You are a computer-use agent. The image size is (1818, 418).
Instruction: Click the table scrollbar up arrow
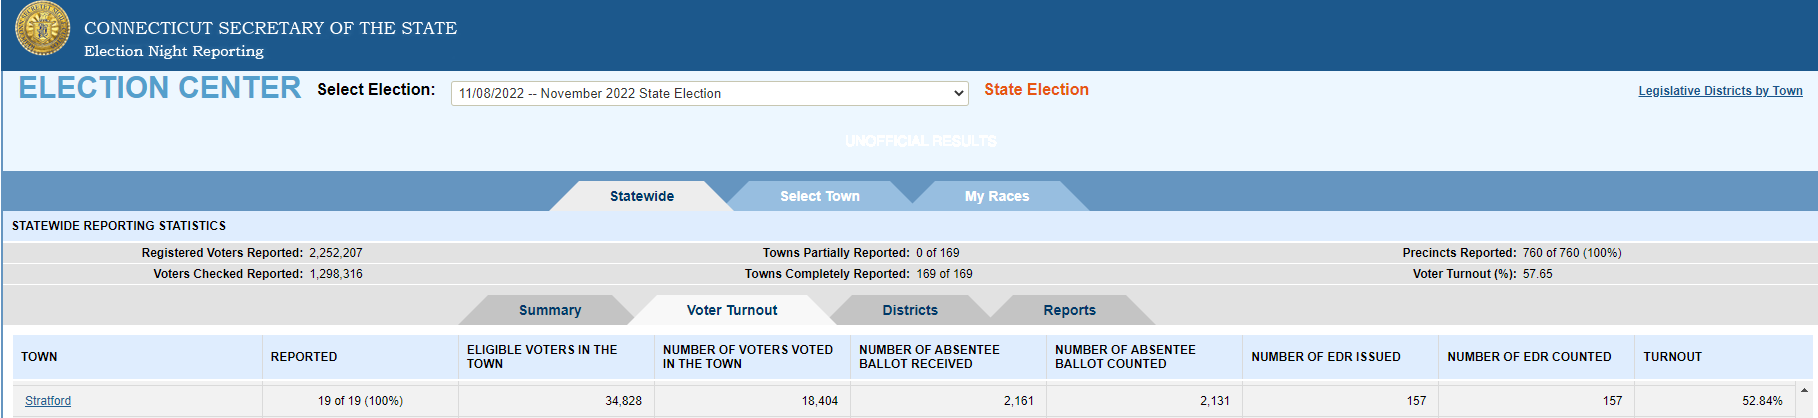point(1804,390)
